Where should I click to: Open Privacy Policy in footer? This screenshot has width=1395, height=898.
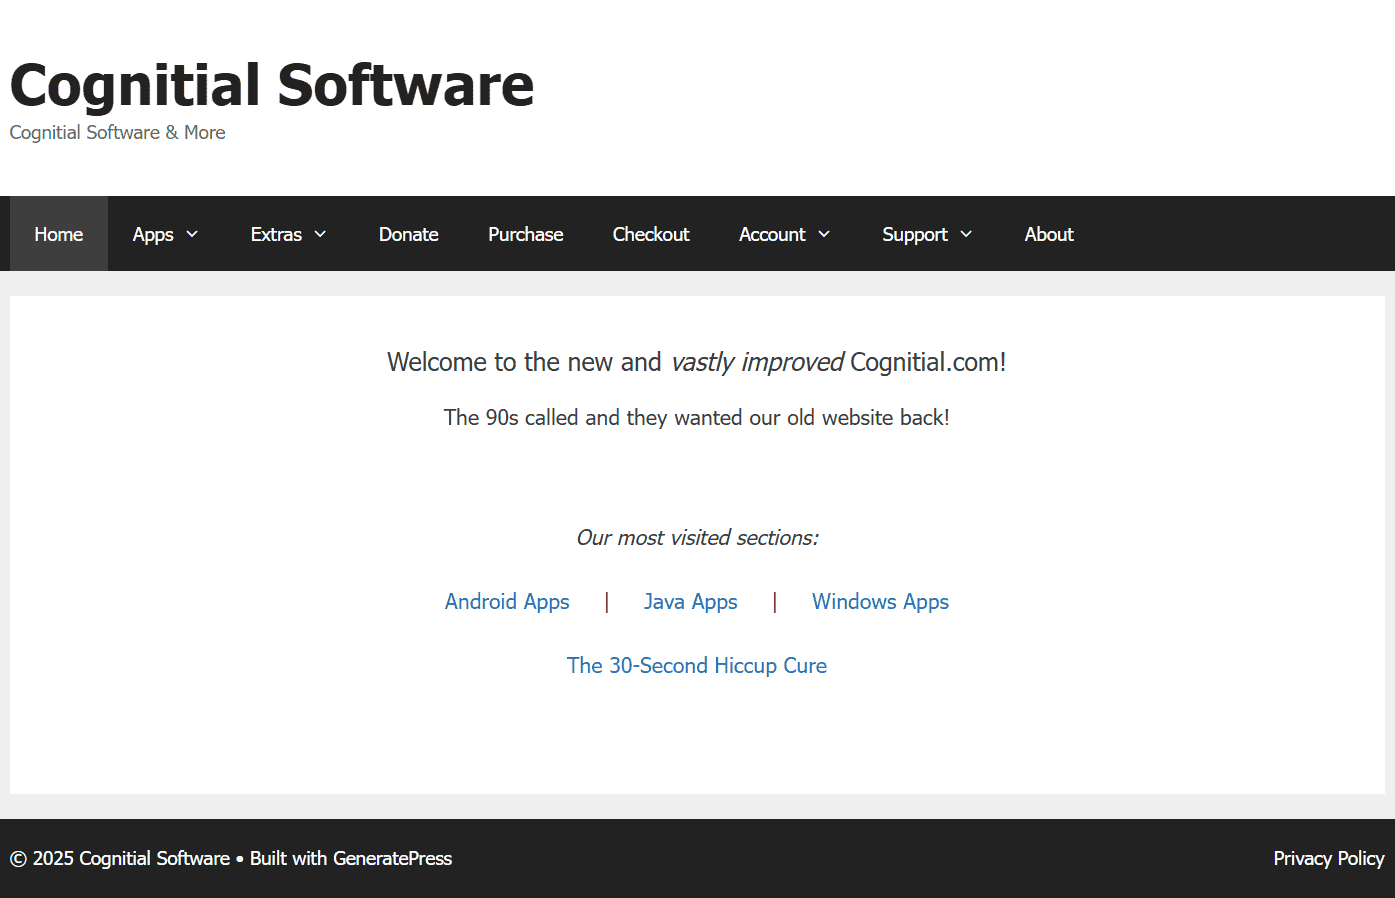pyautogui.click(x=1328, y=859)
